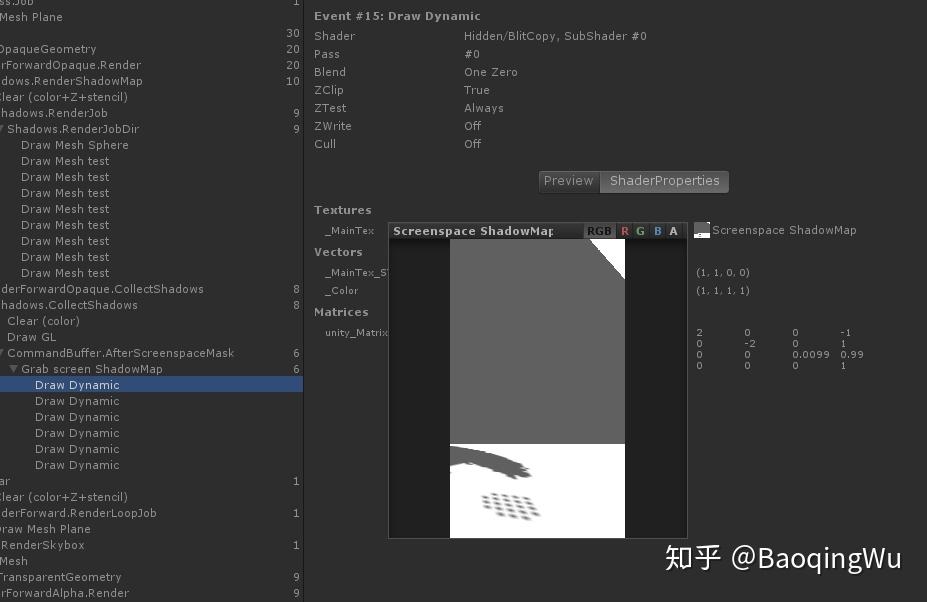The width and height of the screenshot is (927, 602).
Task: Switch to the ShaderProperties tab
Action: (x=664, y=181)
